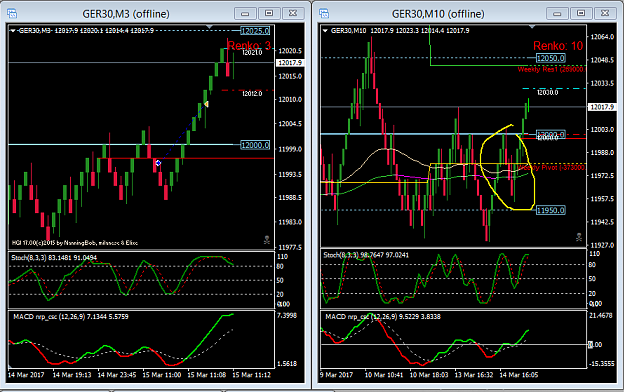The image size is (625, 392).
Task: Click the 'Renko: 3' label
Action: pos(249,46)
